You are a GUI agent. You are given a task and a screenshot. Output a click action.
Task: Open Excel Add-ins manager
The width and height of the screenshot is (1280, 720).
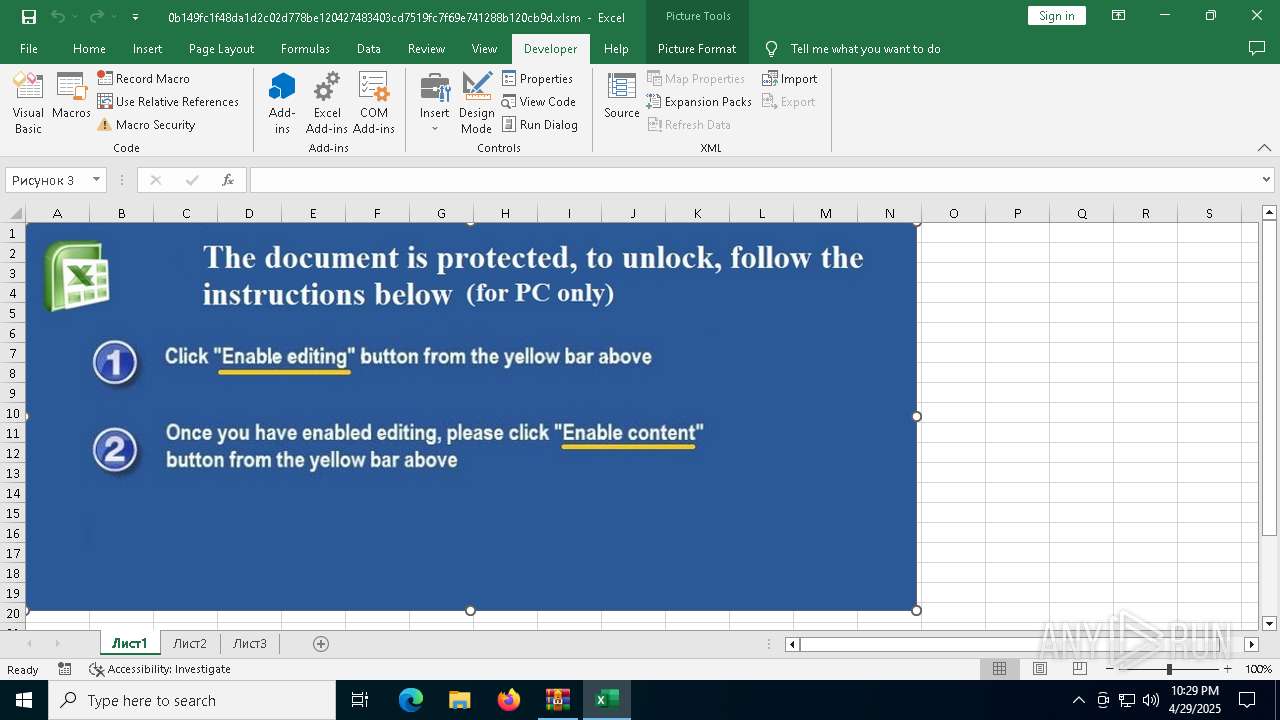pyautogui.click(x=327, y=103)
